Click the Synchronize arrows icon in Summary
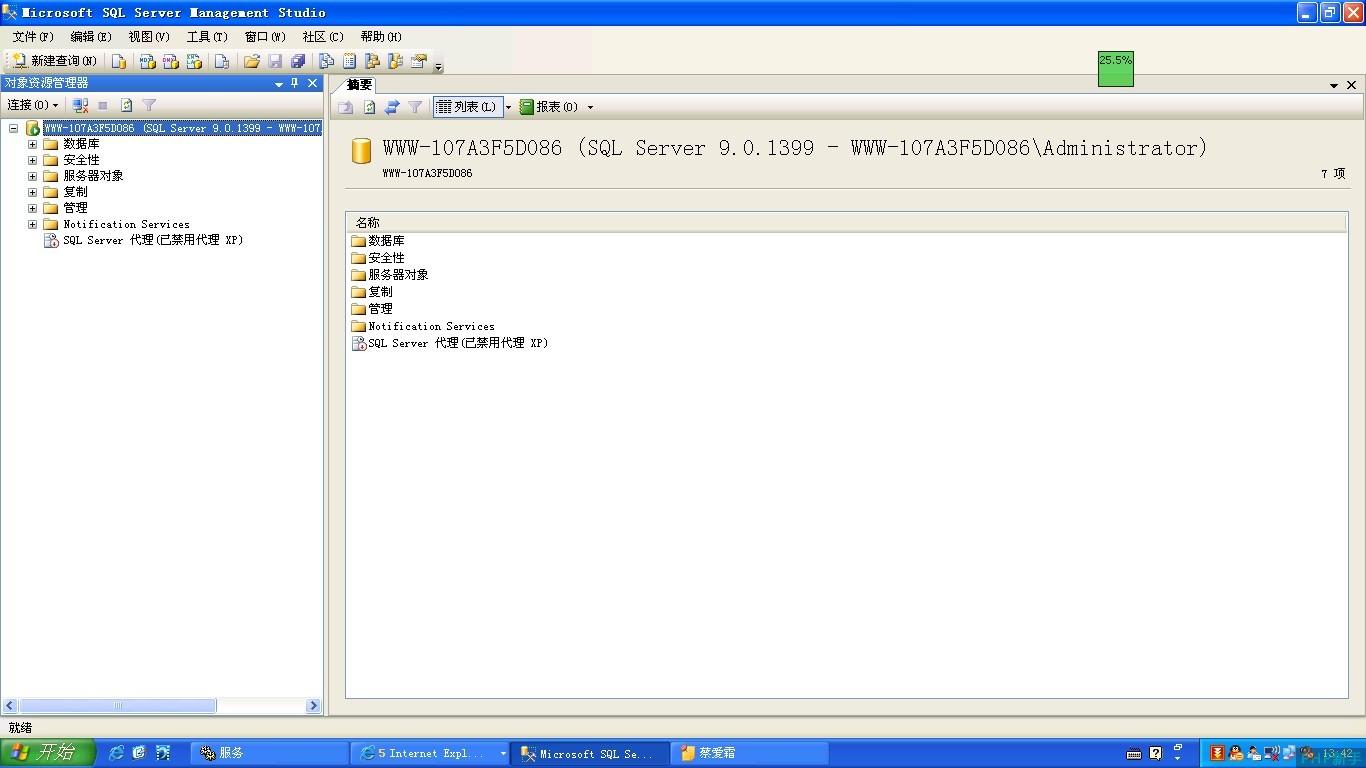This screenshot has height=768, width=1366. coord(392,107)
